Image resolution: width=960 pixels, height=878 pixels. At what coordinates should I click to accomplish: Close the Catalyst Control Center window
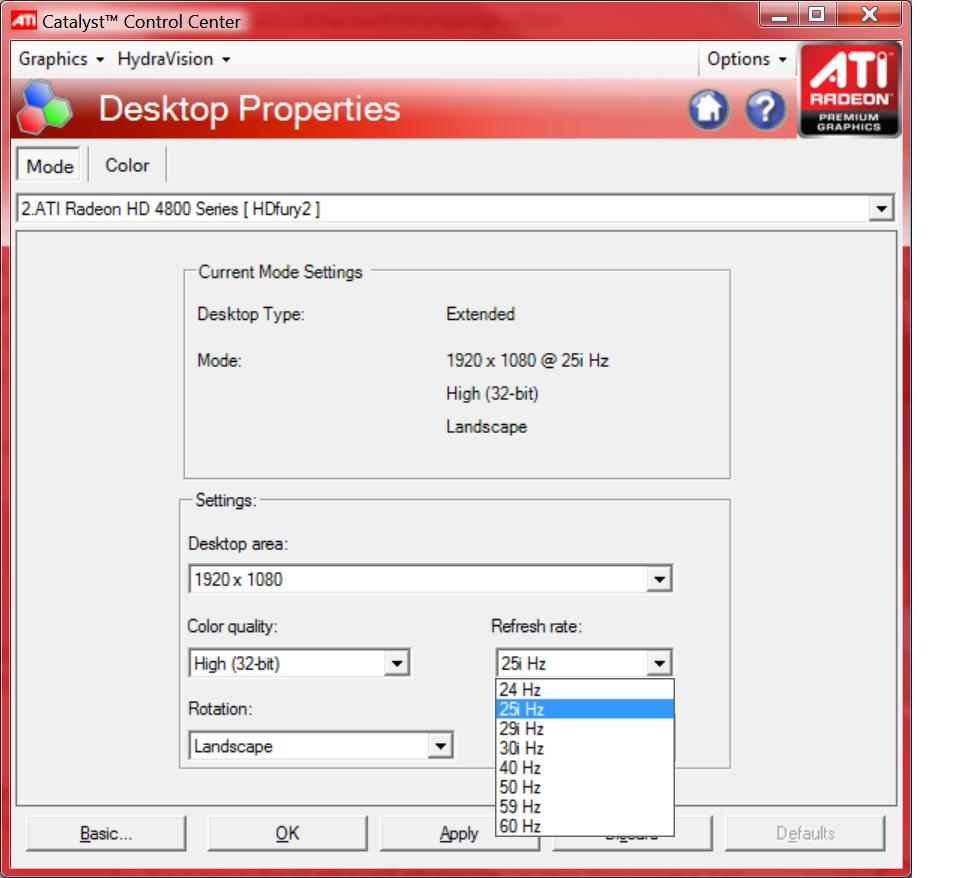coord(869,15)
